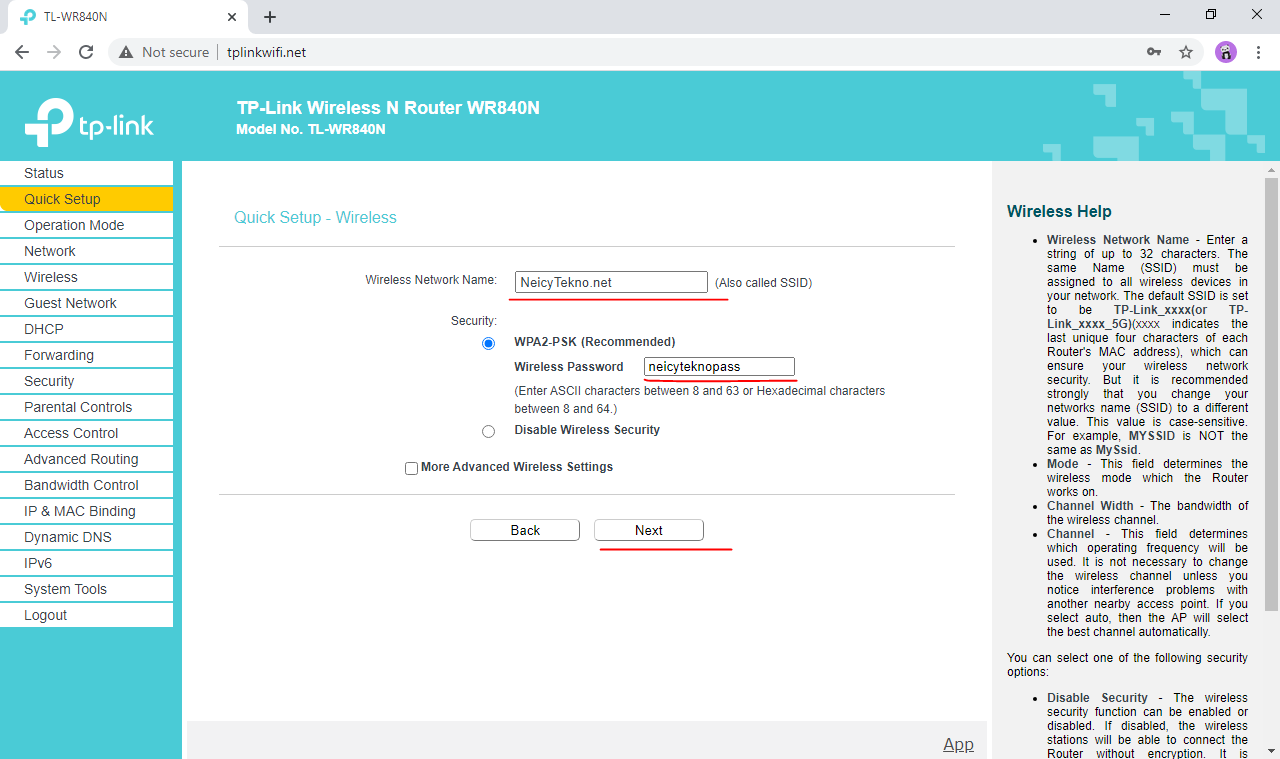Open the DHCP menu
The height and width of the screenshot is (759, 1280).
coord(86,329)
